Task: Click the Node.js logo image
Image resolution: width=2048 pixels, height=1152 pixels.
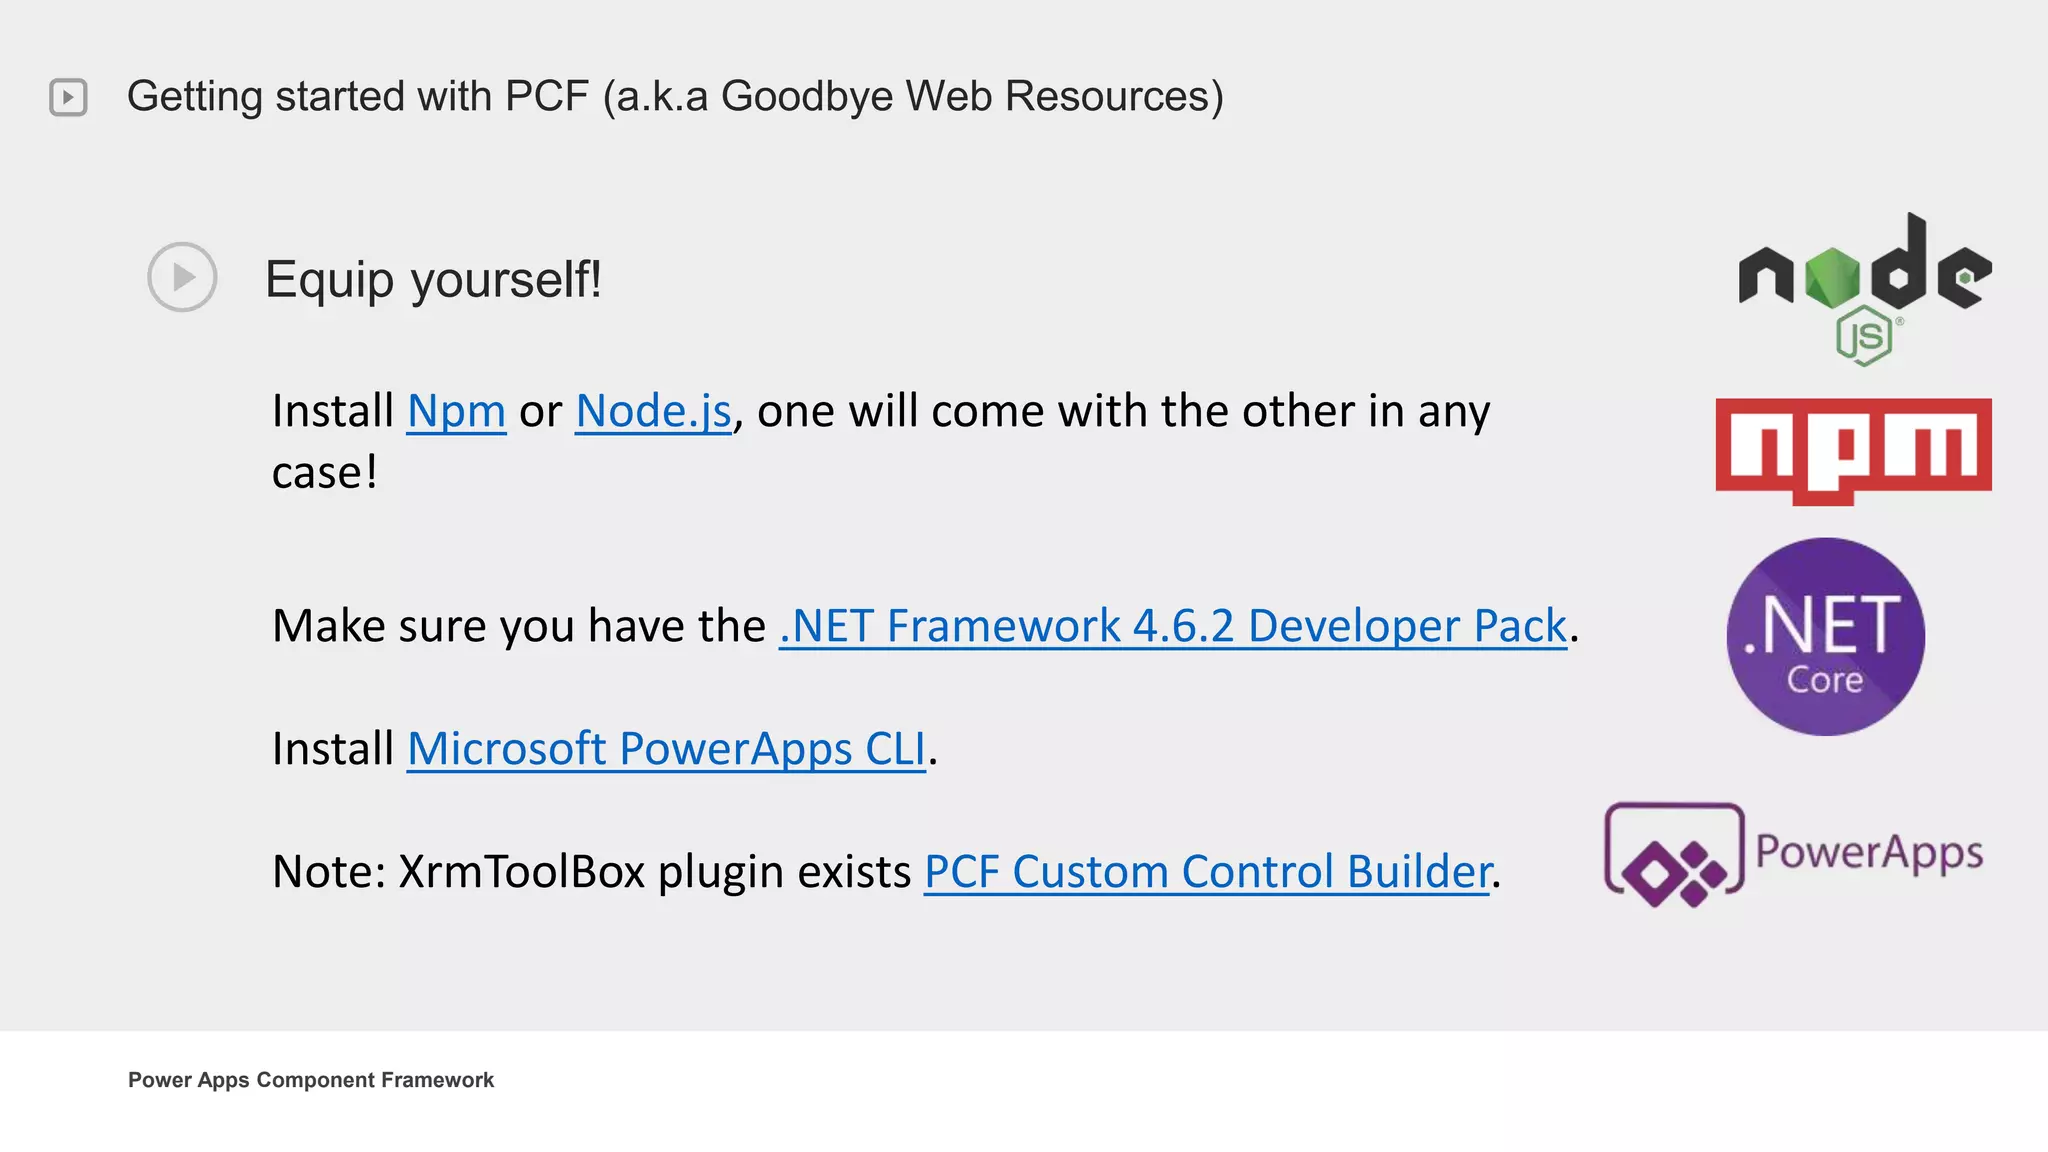Action: click(x=1865, y=289)
